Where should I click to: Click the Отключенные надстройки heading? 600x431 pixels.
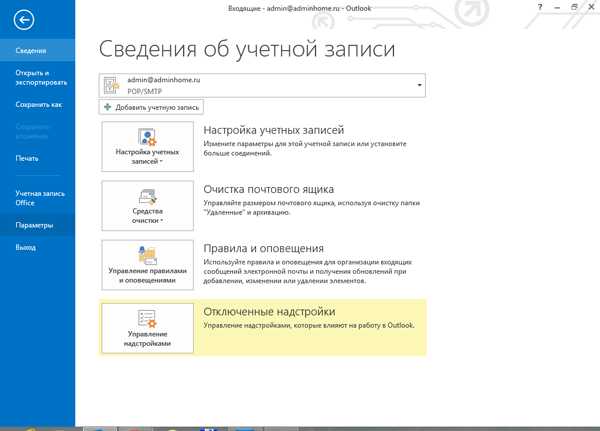(x=269, y=312)
